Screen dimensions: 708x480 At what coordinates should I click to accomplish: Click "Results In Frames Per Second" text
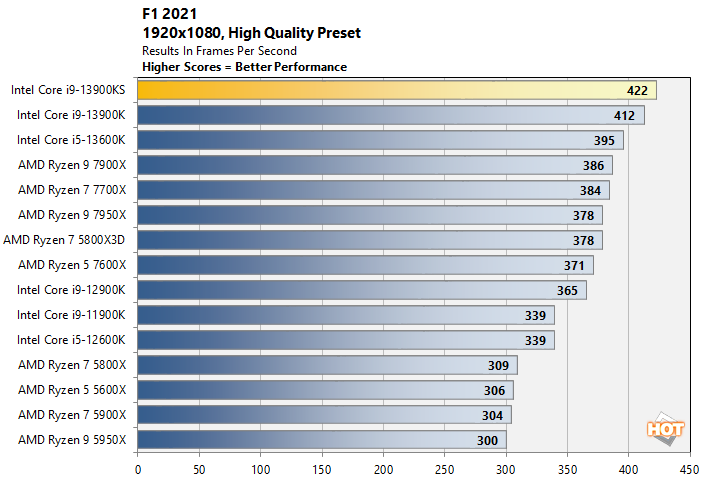[x=219, y=51]
